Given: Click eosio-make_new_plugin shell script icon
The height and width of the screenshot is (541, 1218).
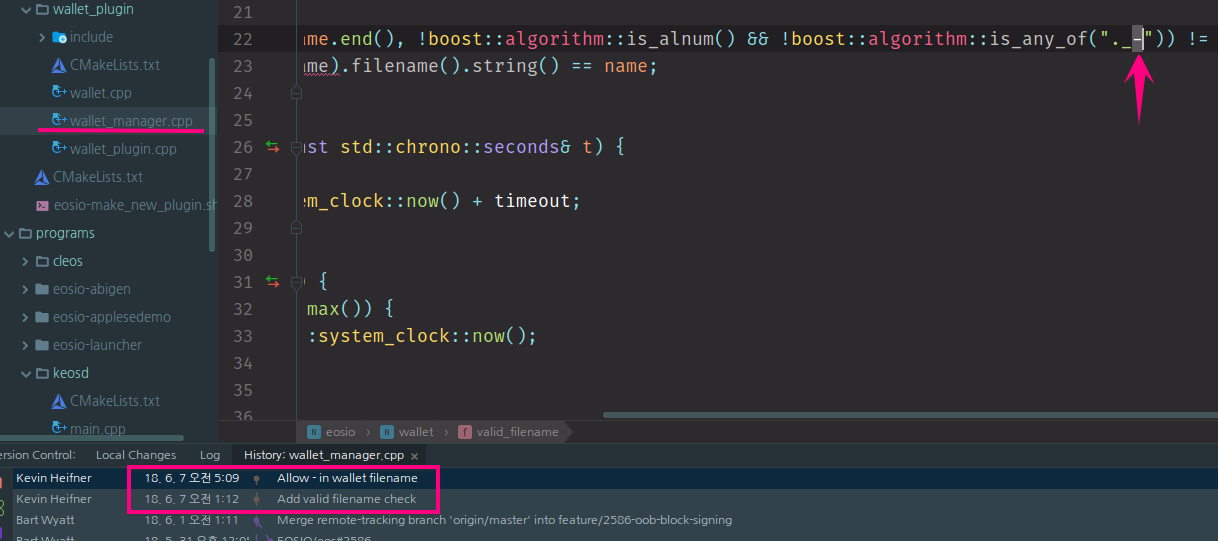Looking at the screenshot, I should pos(42,205).
